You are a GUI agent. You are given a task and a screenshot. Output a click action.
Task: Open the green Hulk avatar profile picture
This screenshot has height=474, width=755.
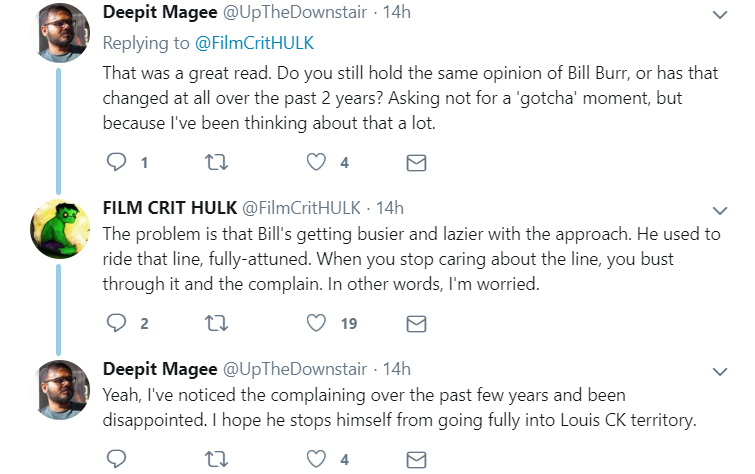[60, 229]
